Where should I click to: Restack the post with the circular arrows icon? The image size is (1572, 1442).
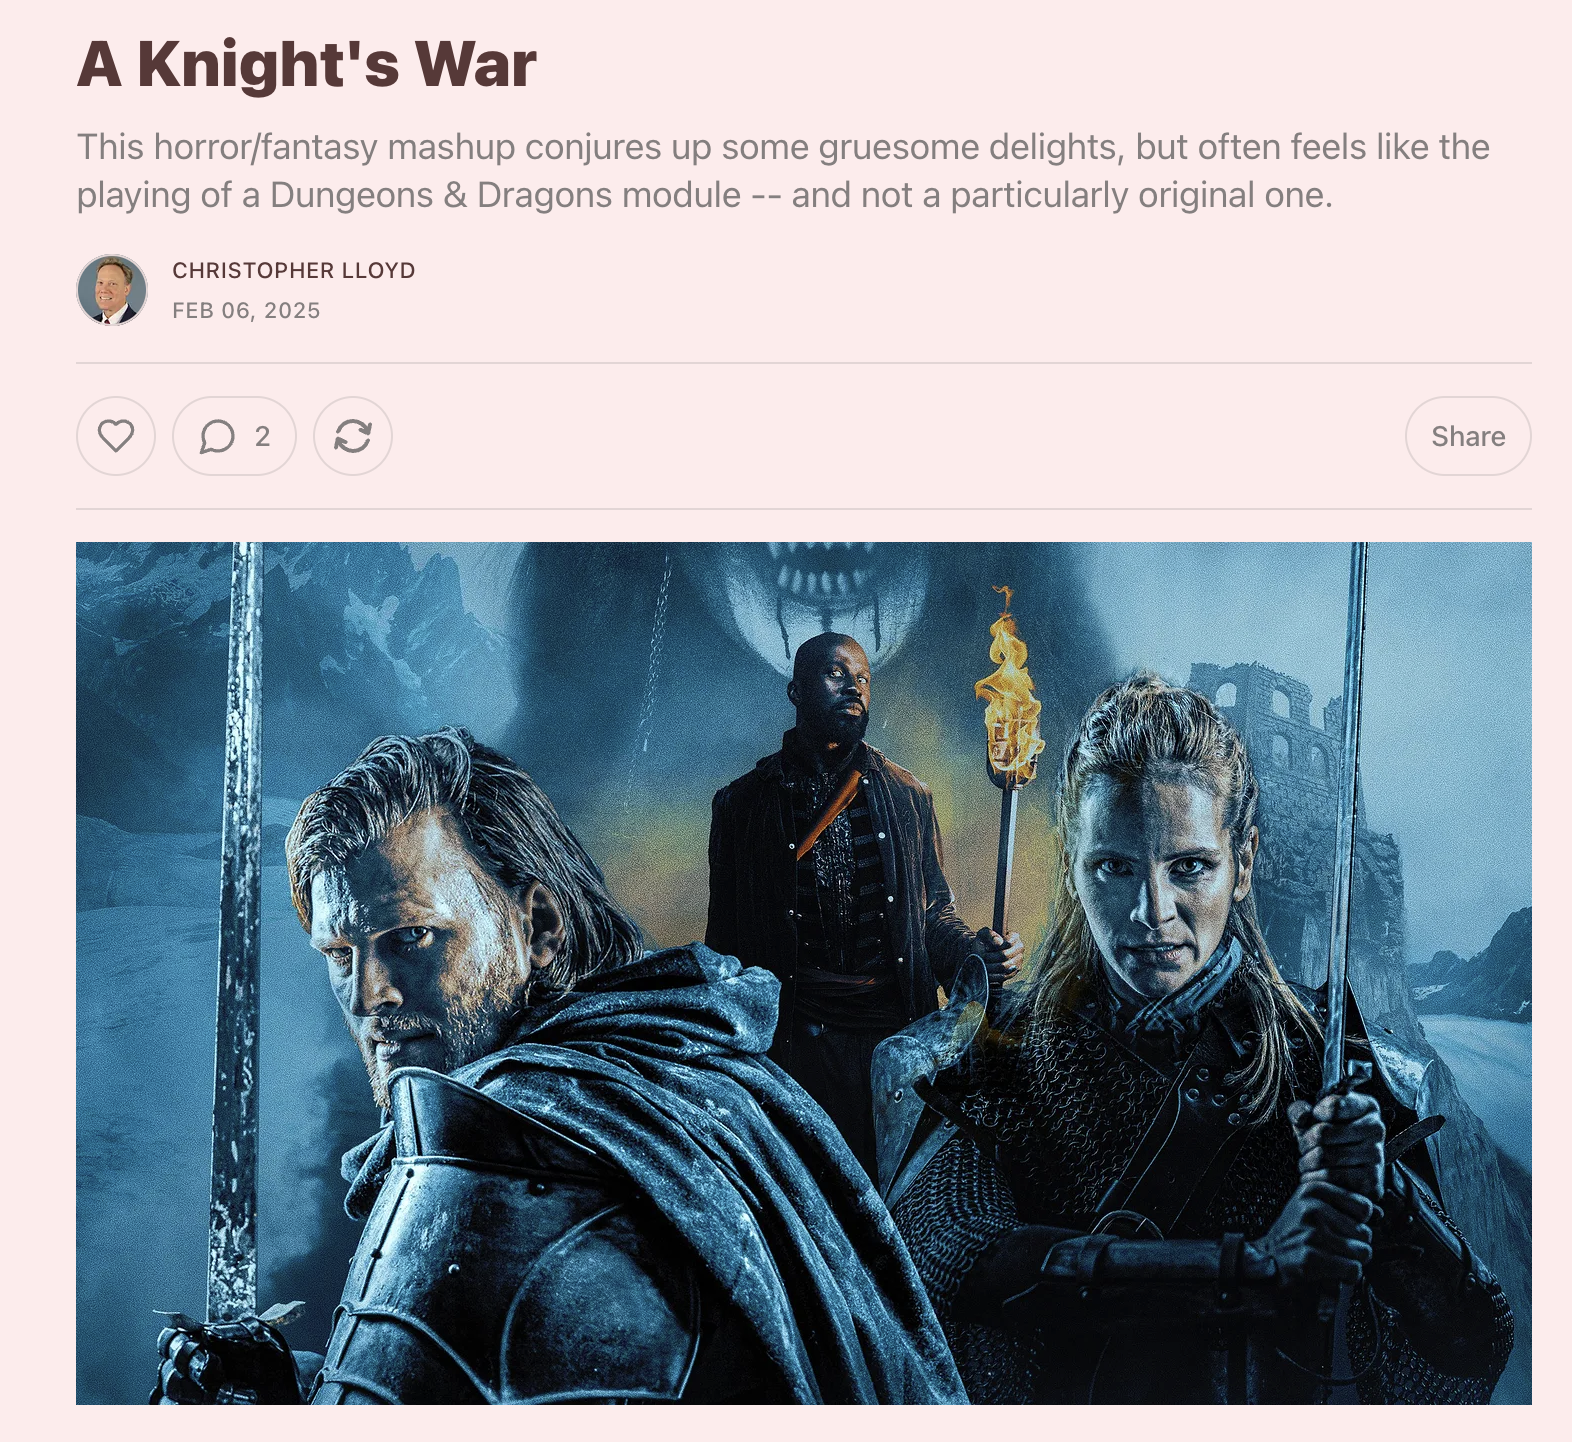pos(353,436)
